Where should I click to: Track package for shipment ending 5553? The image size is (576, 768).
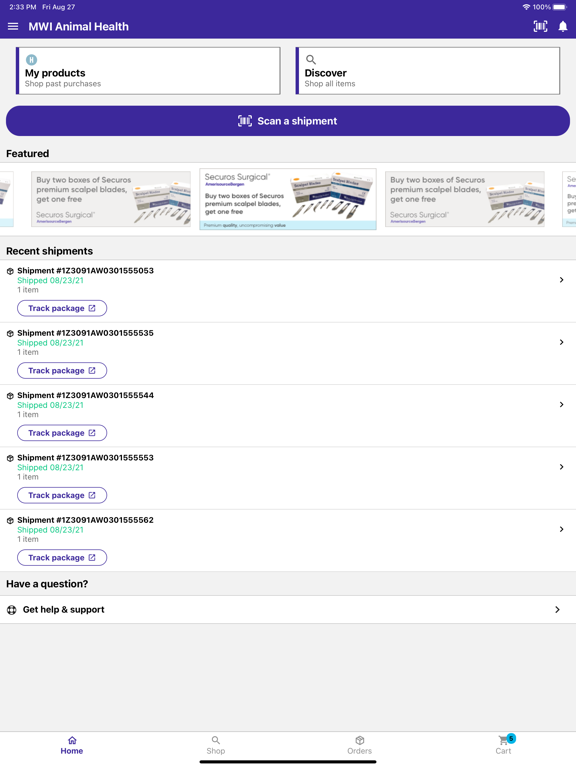(62, 495)
